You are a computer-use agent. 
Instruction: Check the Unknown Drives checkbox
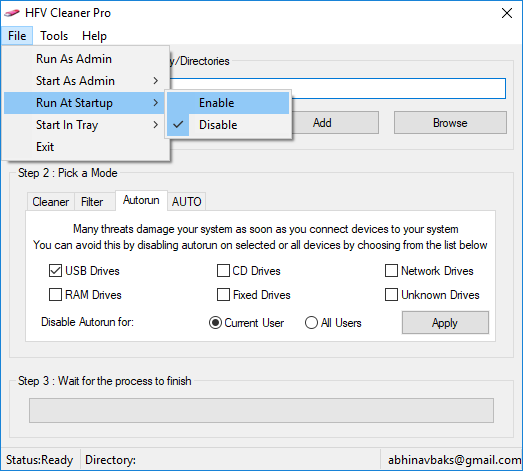[391, 295]
